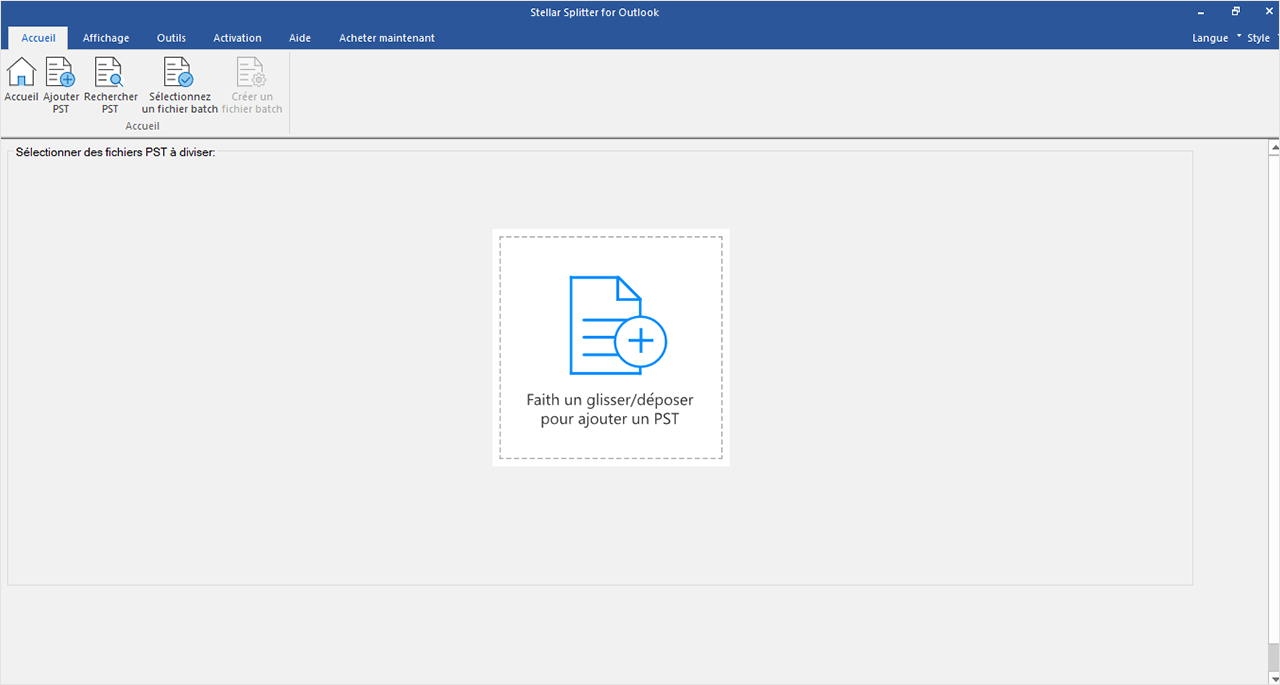Open the Outils tab

click(171, 38)
